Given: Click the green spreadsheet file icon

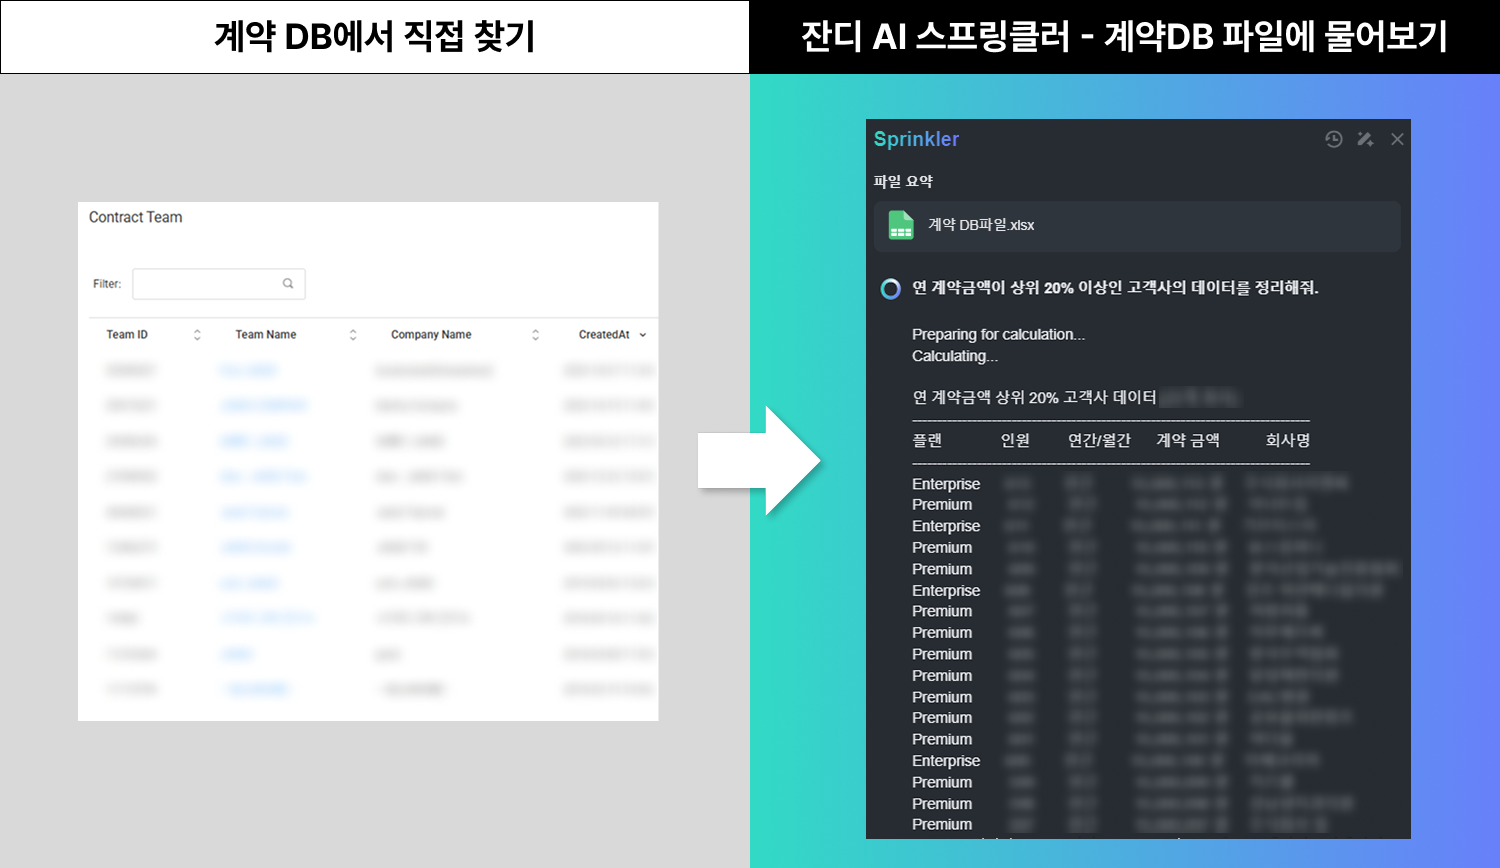Looking at the screenshot, I should pyautogui.click(x=901, y=225).
